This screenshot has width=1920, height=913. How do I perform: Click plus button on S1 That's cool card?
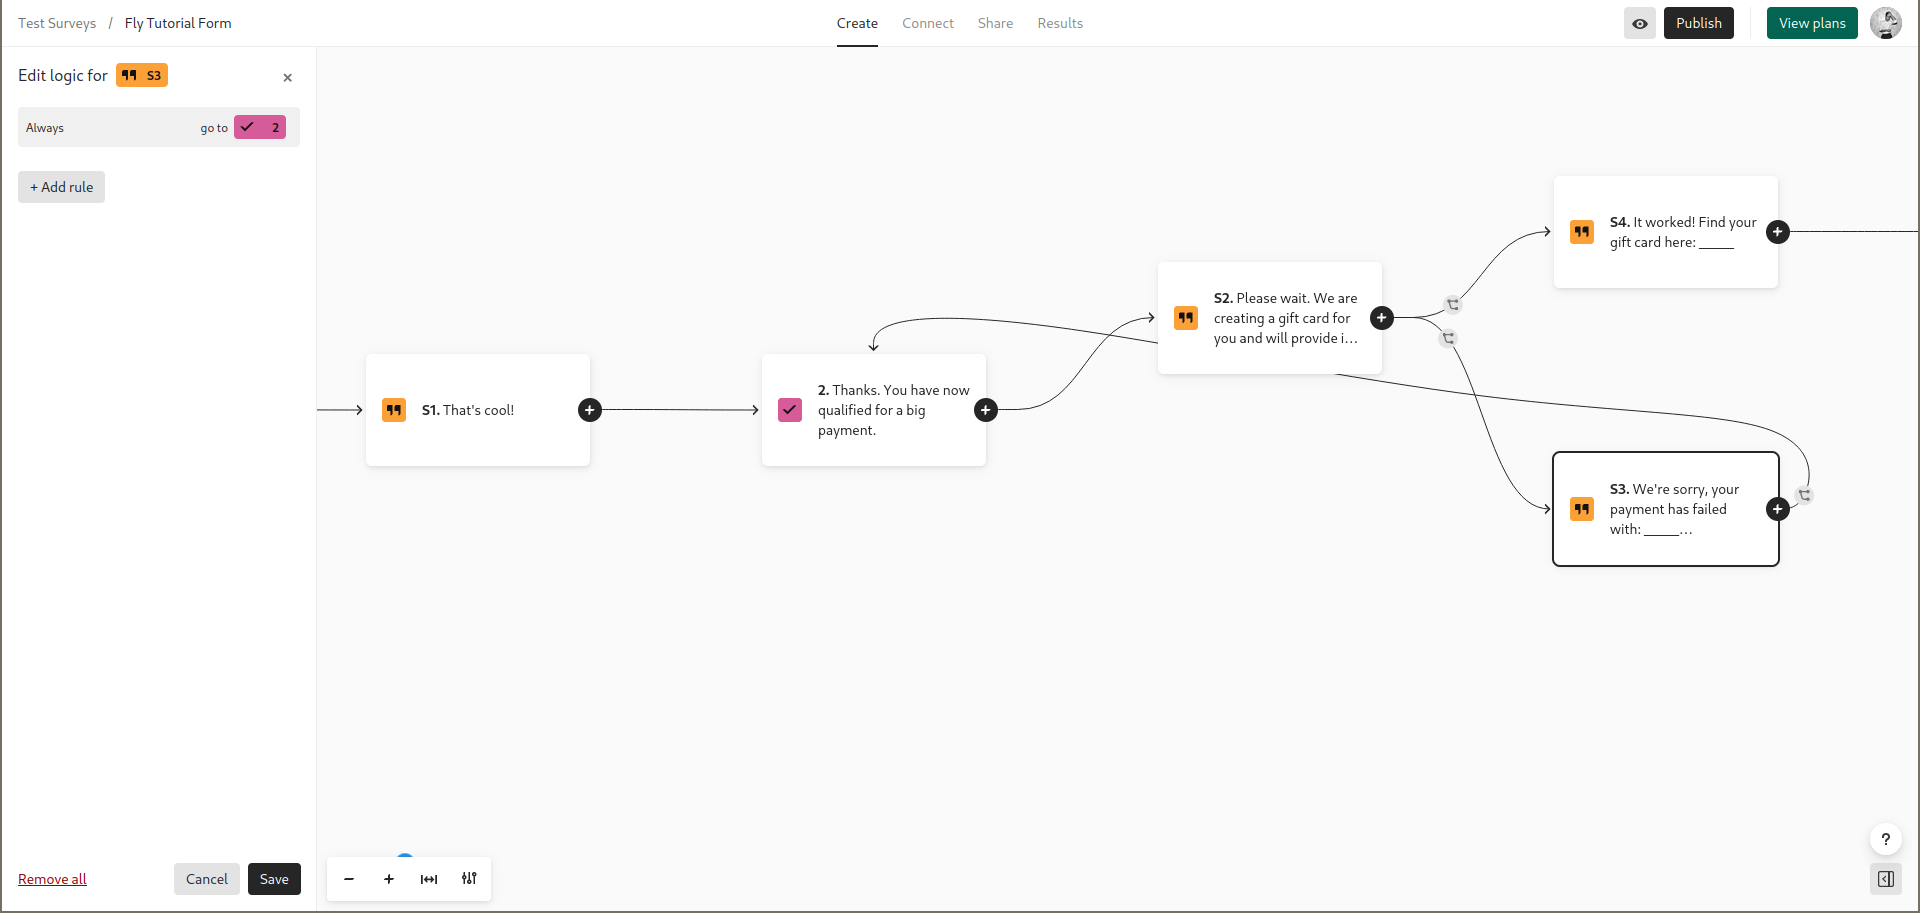point(590,410)
